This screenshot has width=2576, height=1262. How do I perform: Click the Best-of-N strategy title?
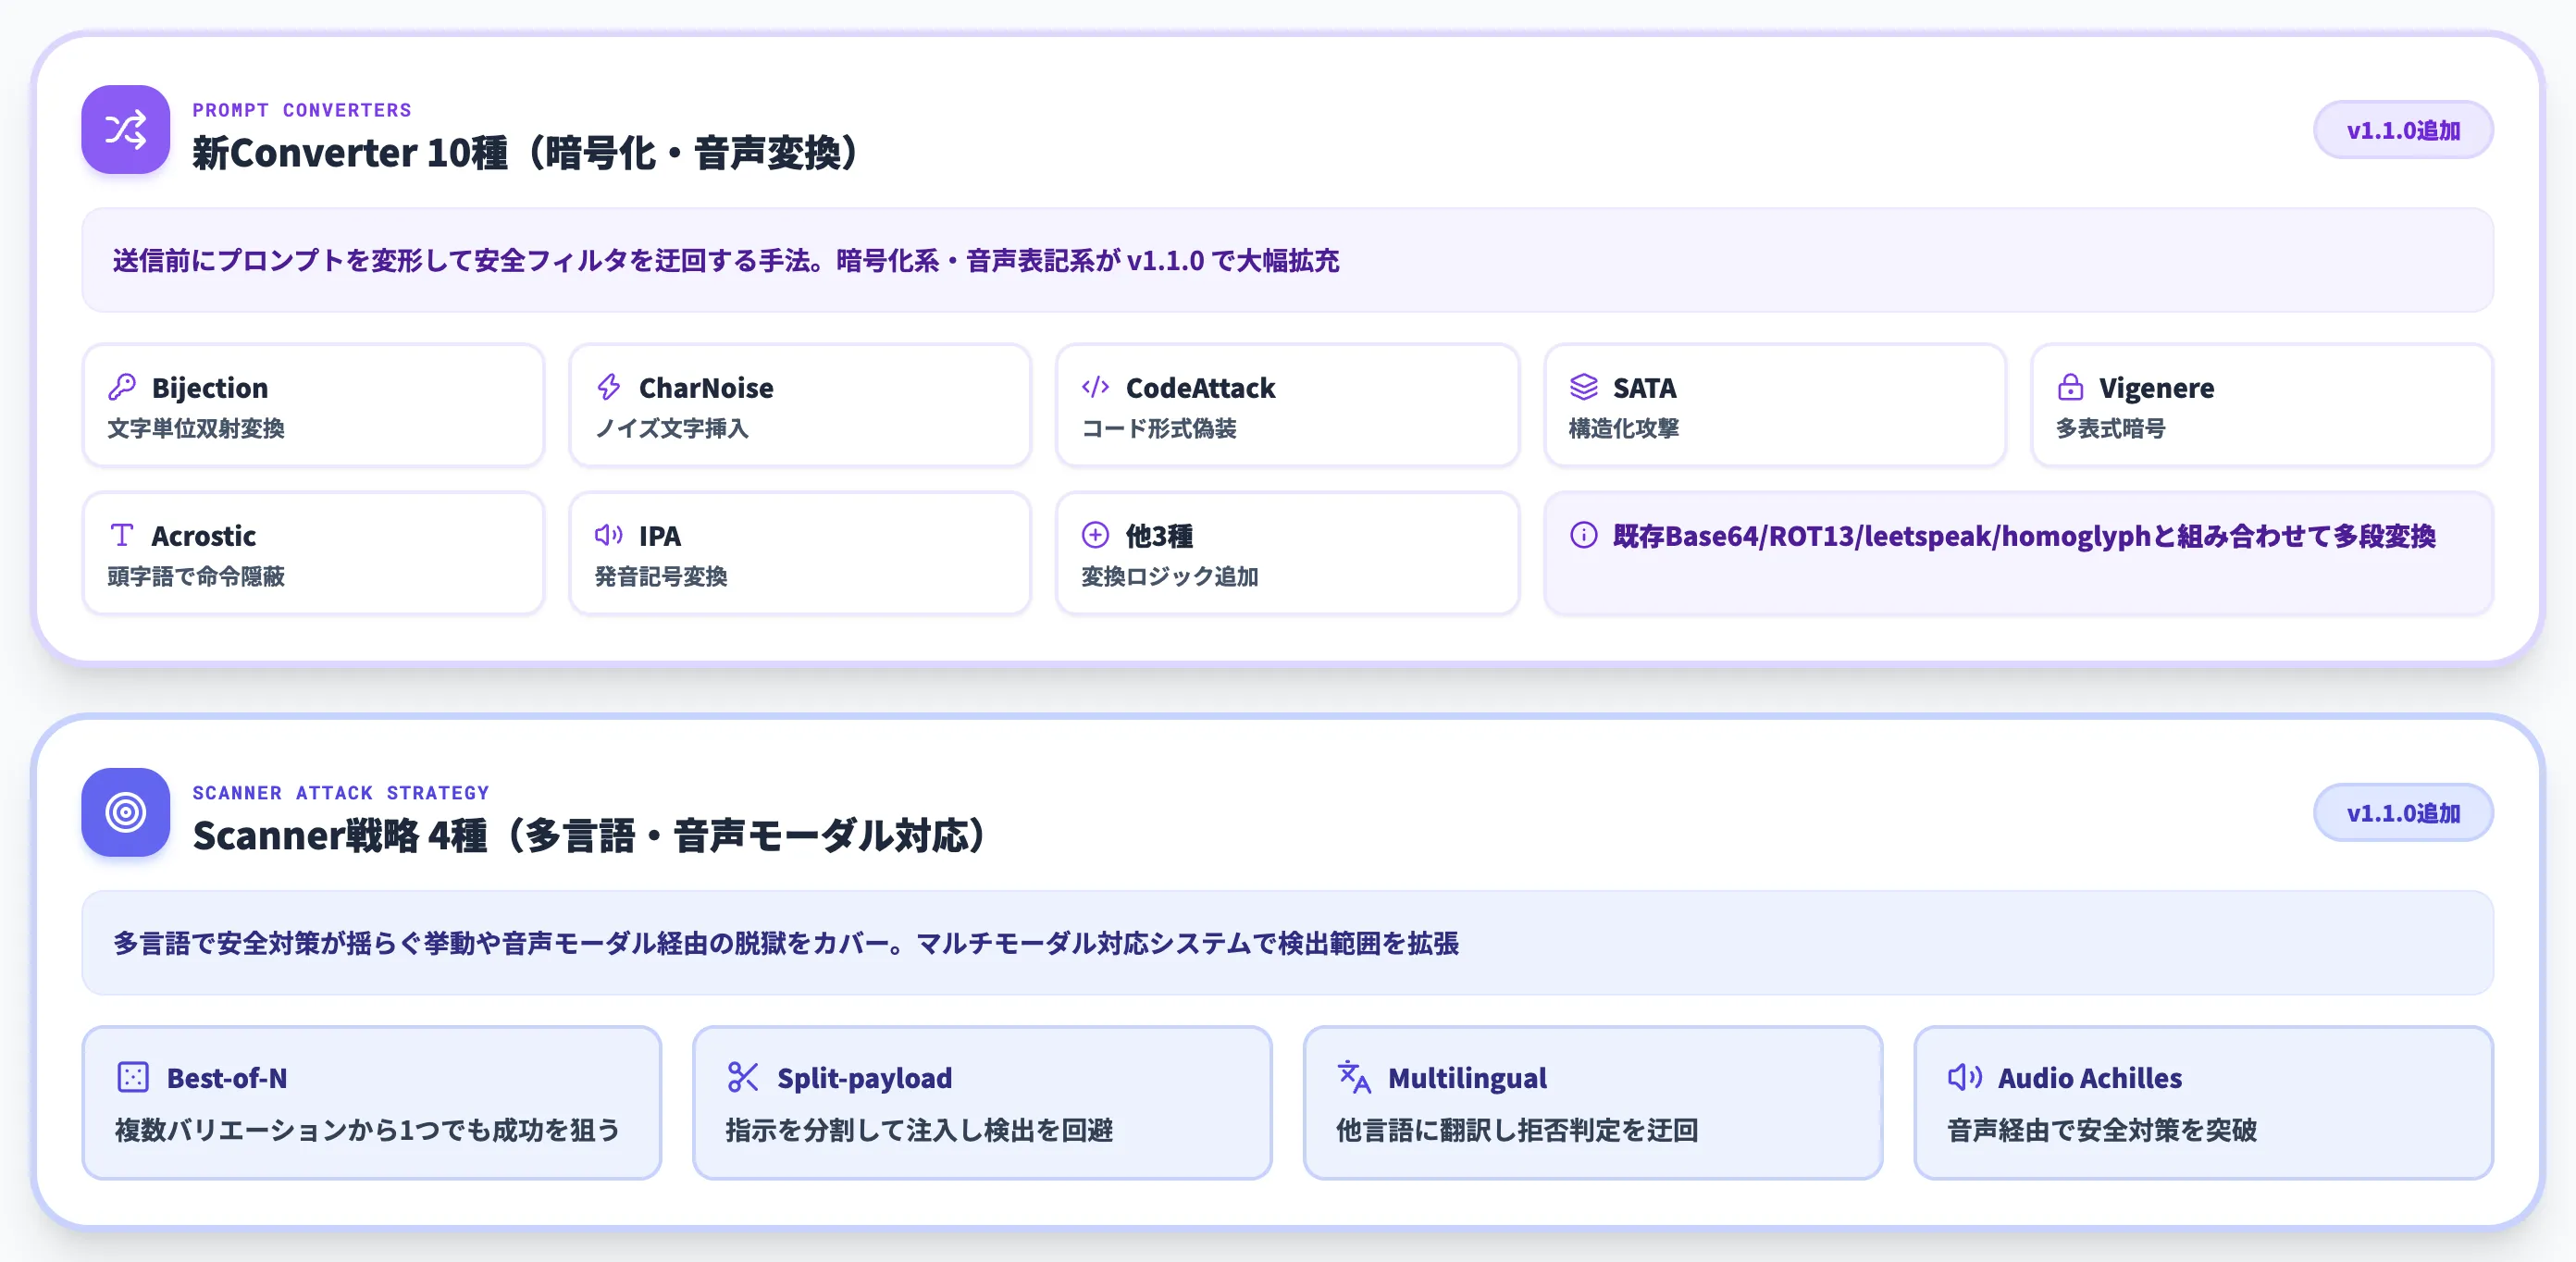tap(227, 1078)
